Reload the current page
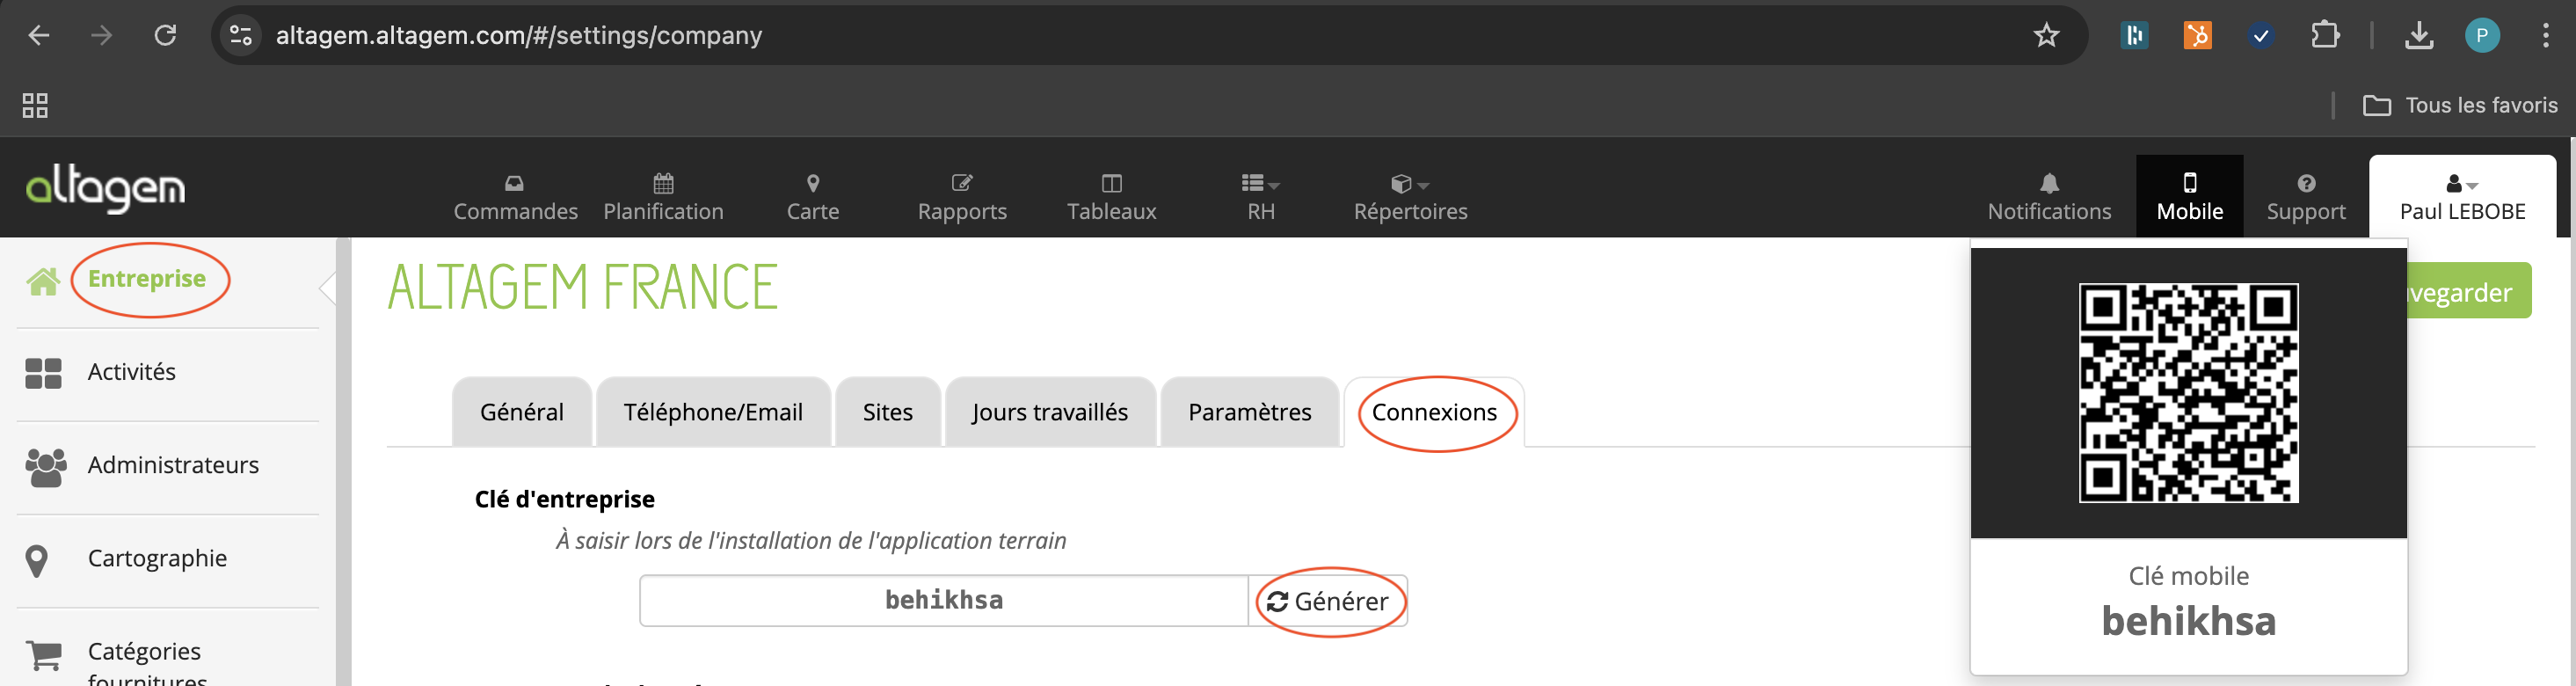Viewport: 2576px width, 686px height. (x=165, y=35)
